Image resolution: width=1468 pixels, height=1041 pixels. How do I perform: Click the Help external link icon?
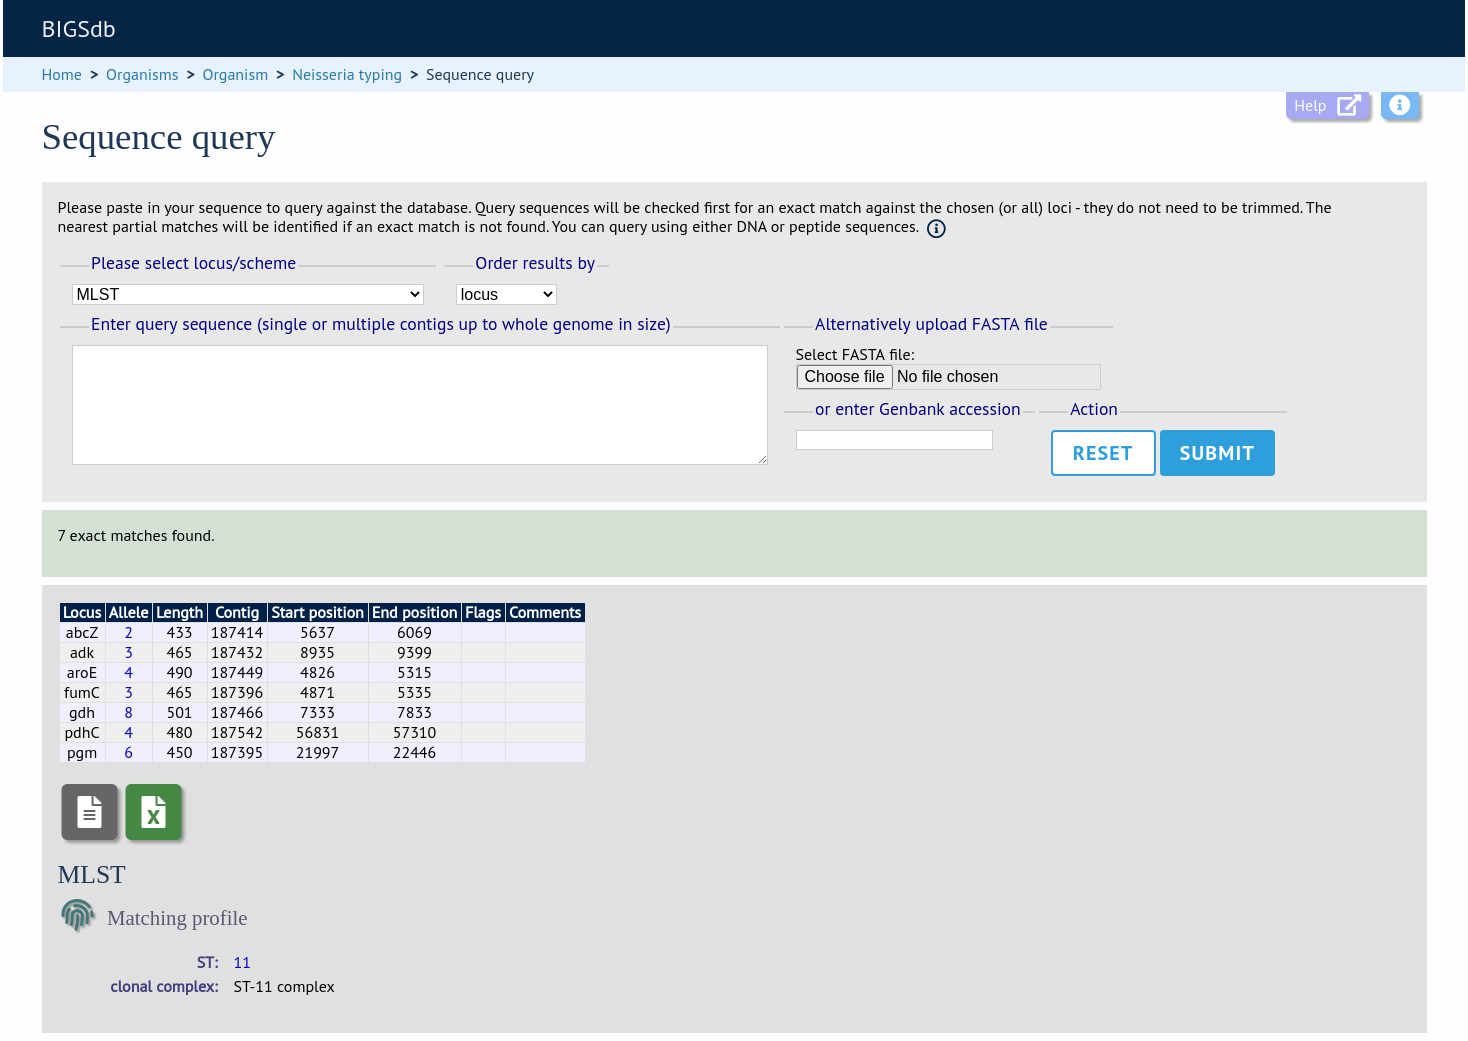(1348, 105)
